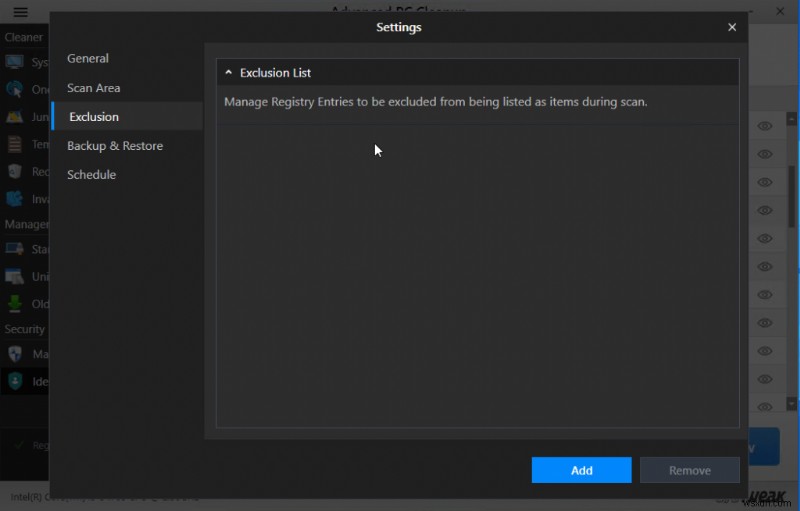This screenshot has width=800, height=511.
Task: Click the main window vertical scrollbar thumb
Action: tap(791, 196)
